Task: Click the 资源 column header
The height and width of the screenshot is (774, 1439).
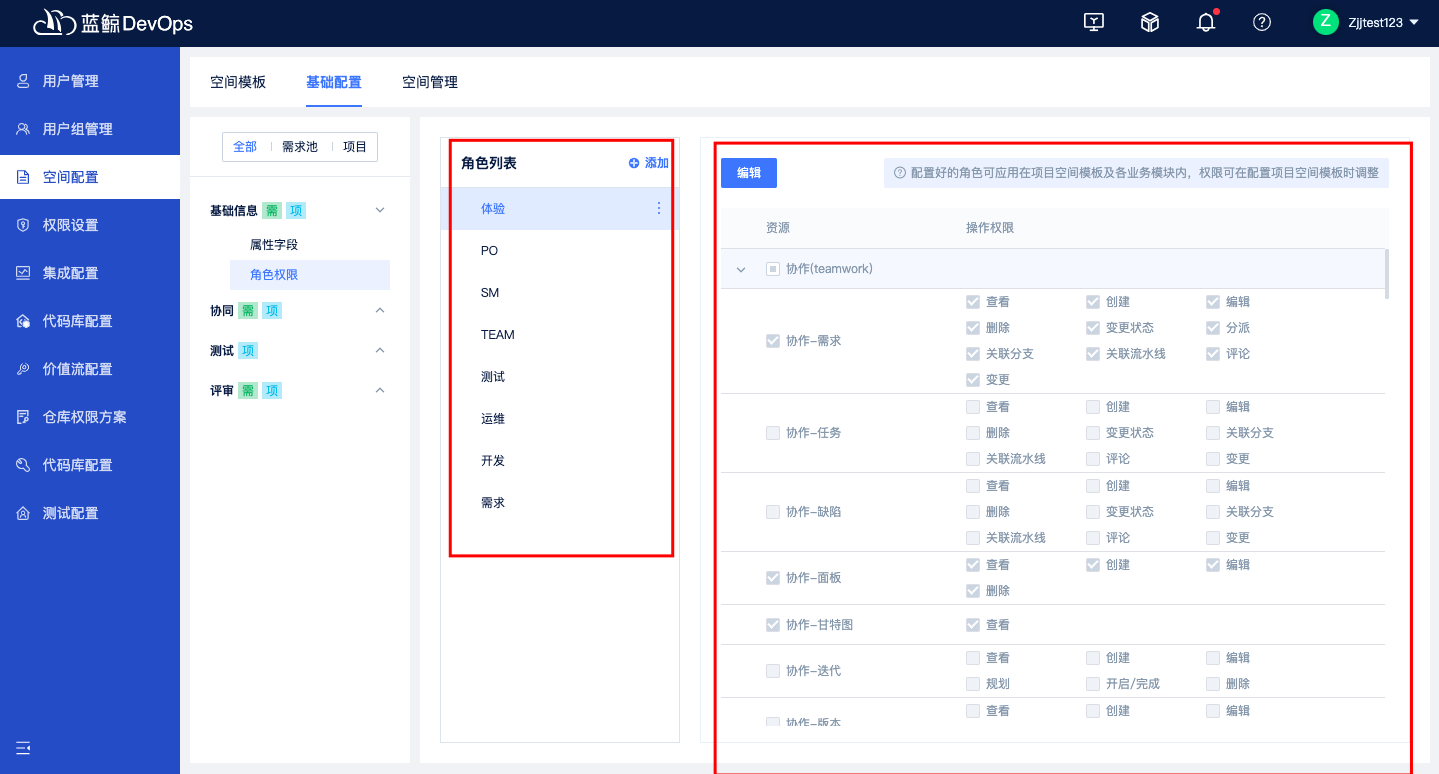Action: [x=778, y=228]
